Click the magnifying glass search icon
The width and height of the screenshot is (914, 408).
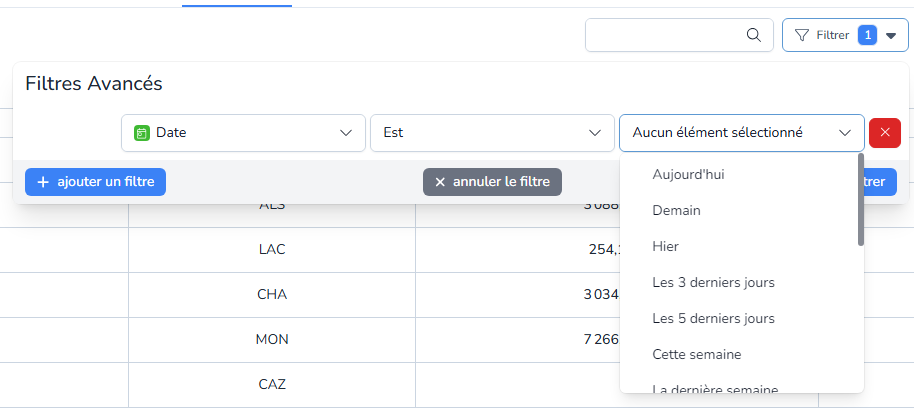[754, 35]
